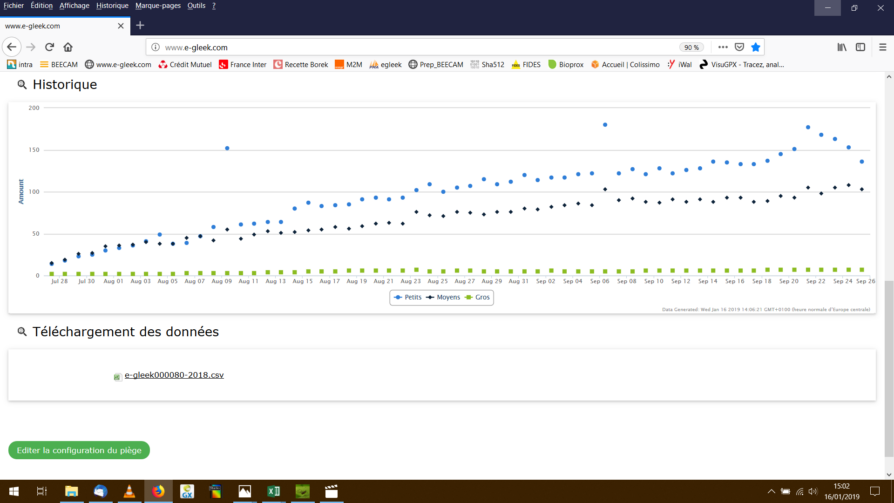The height and width of the screenshot is (503, 894).
Task: Open the Affichage menu
Action: 74,6
